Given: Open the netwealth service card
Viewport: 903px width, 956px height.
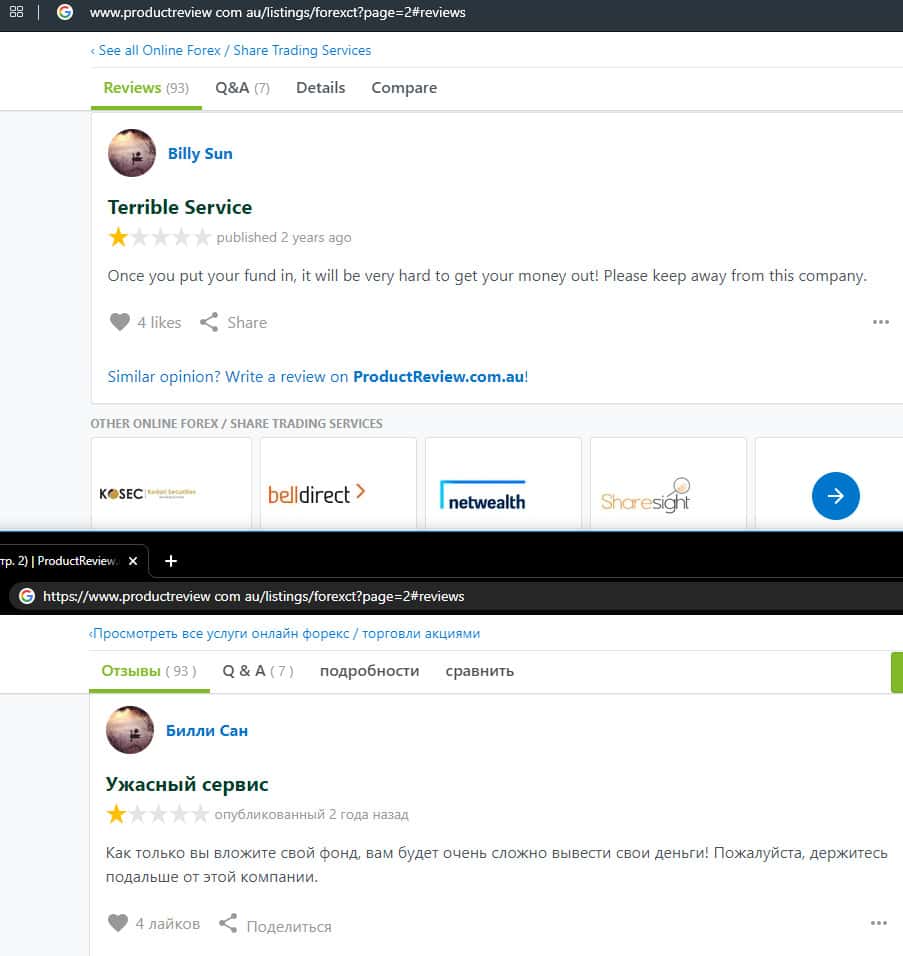Looking at the screenshot, I should tap(503, 483).
